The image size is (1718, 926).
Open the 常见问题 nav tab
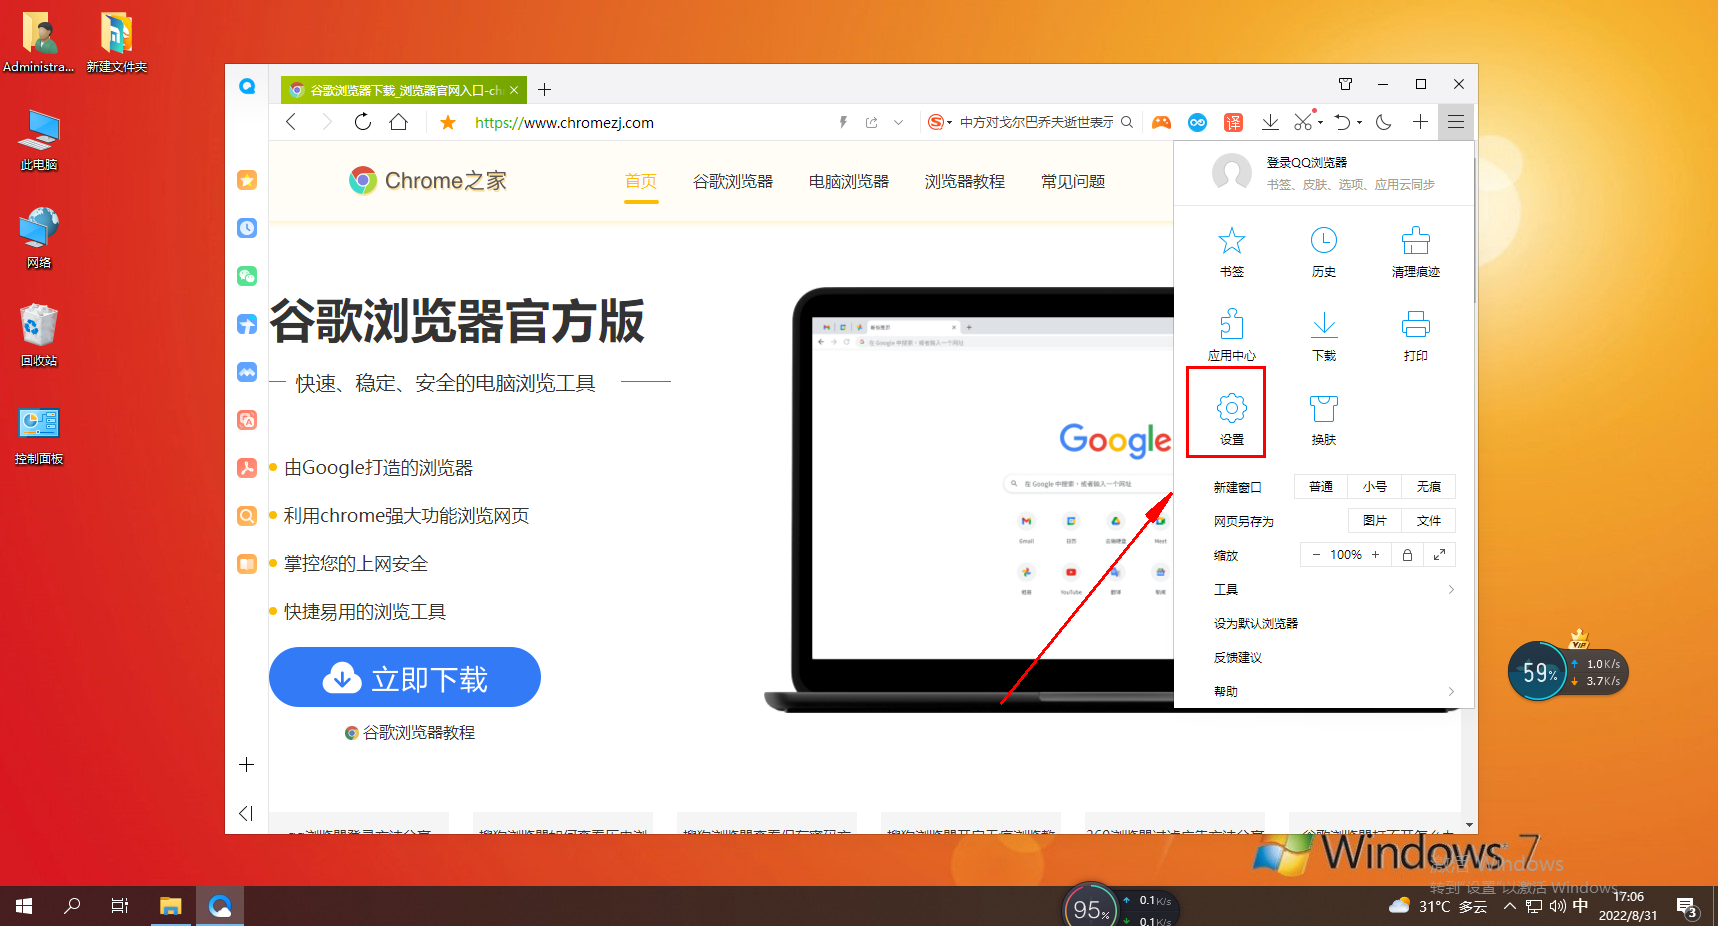pos(1073,181)
